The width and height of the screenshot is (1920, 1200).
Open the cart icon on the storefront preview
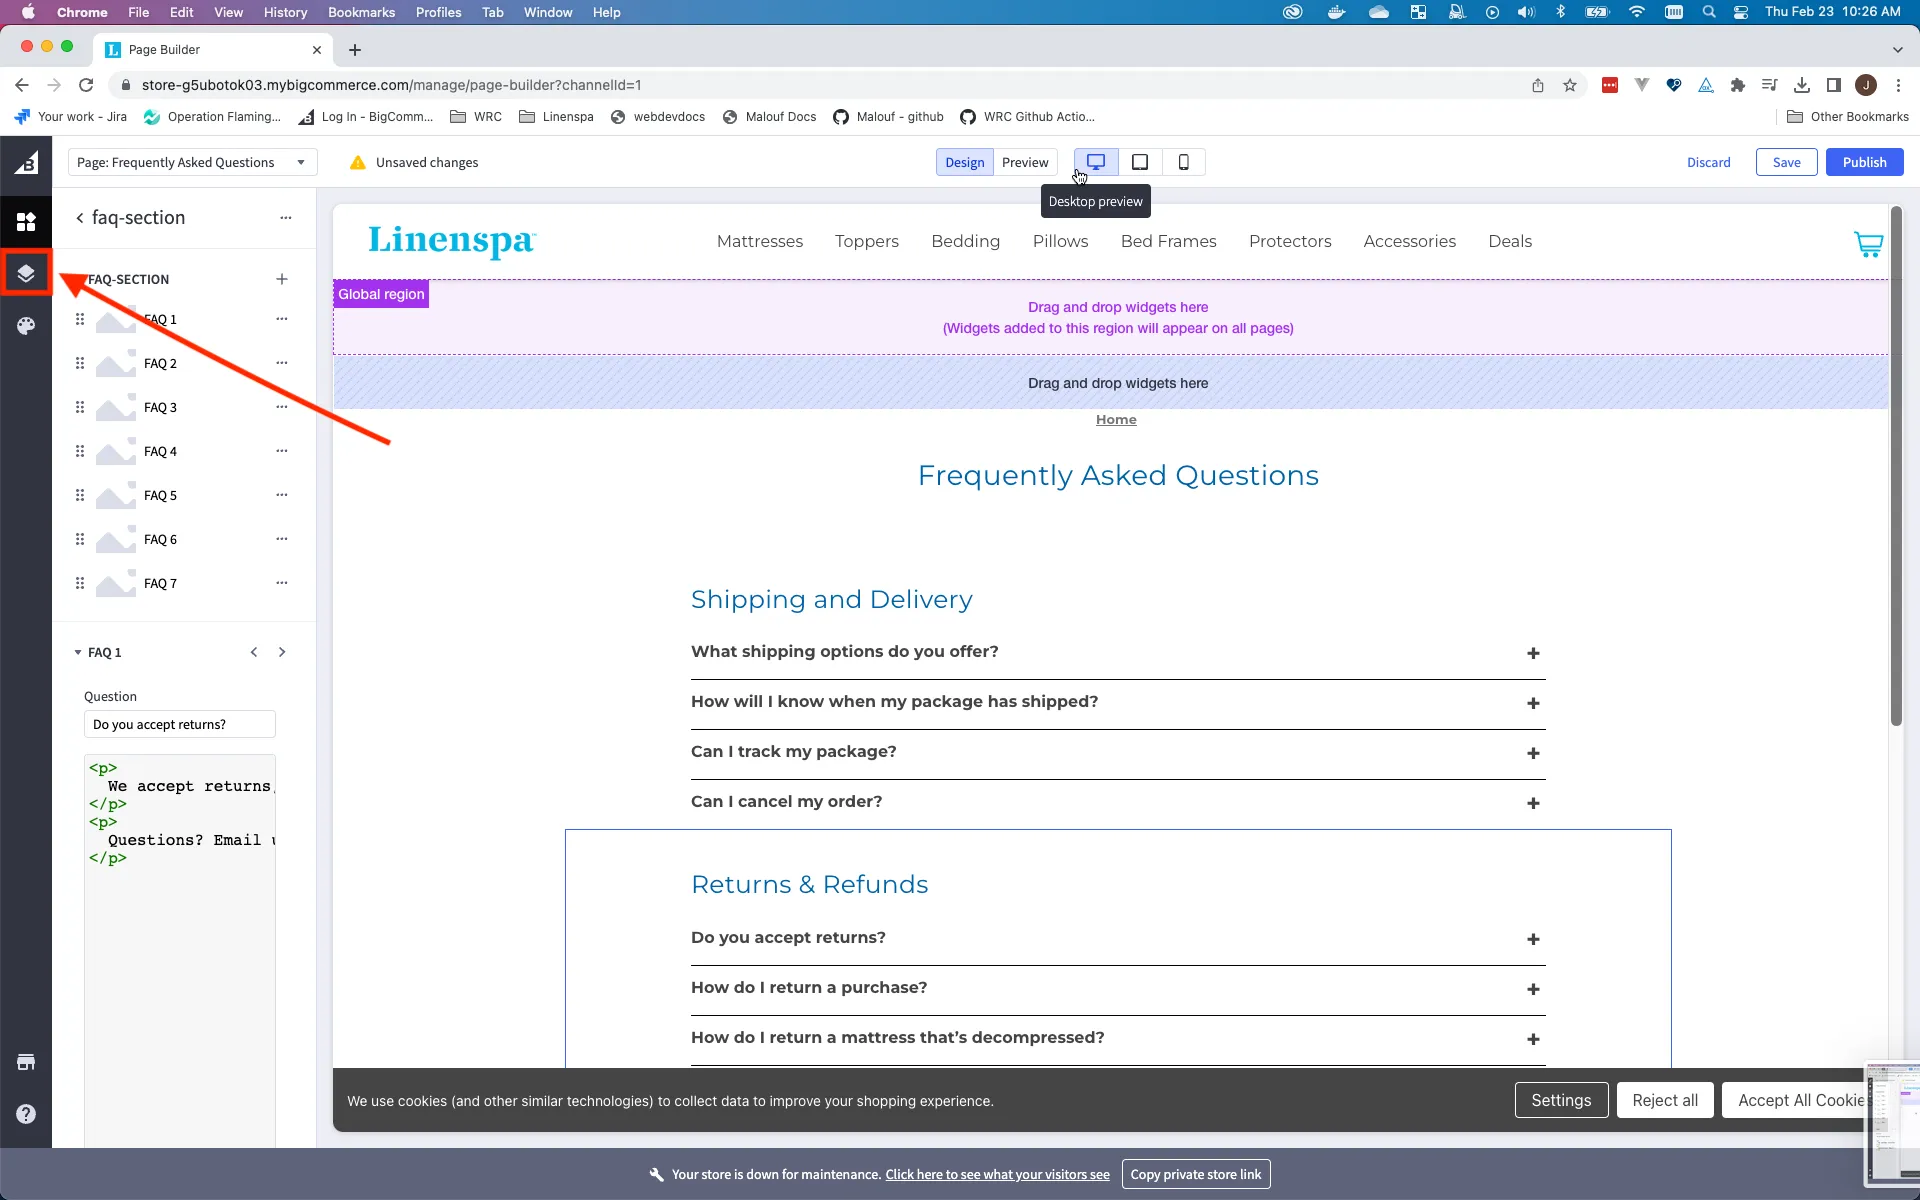pos(1867,243)
